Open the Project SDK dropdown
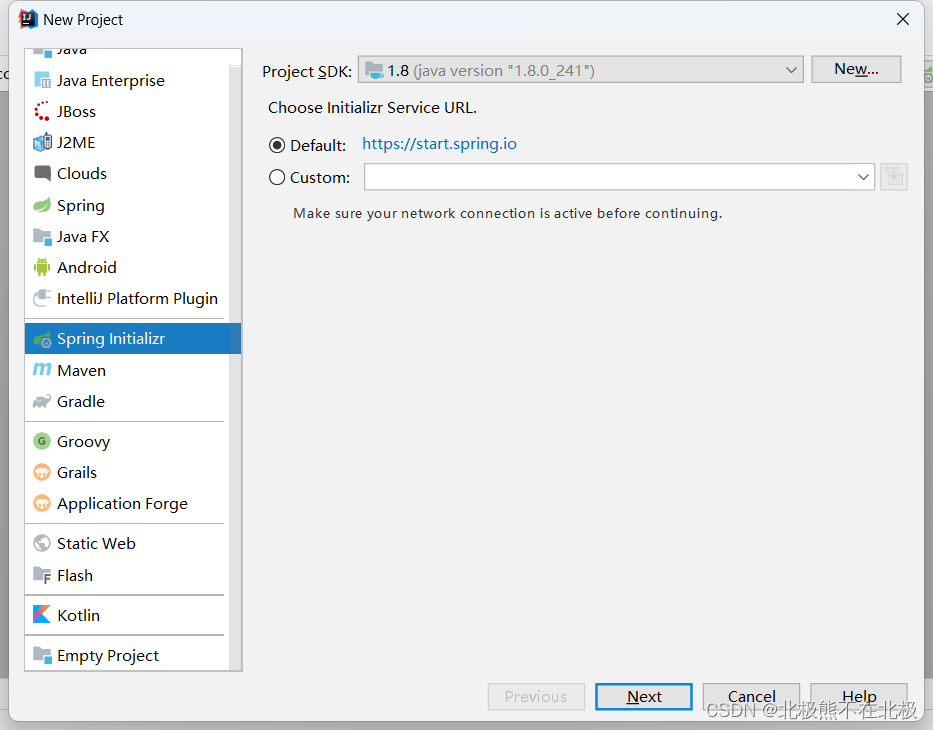The width and height of the screenshot is (933, 730). tap(581, 70)
